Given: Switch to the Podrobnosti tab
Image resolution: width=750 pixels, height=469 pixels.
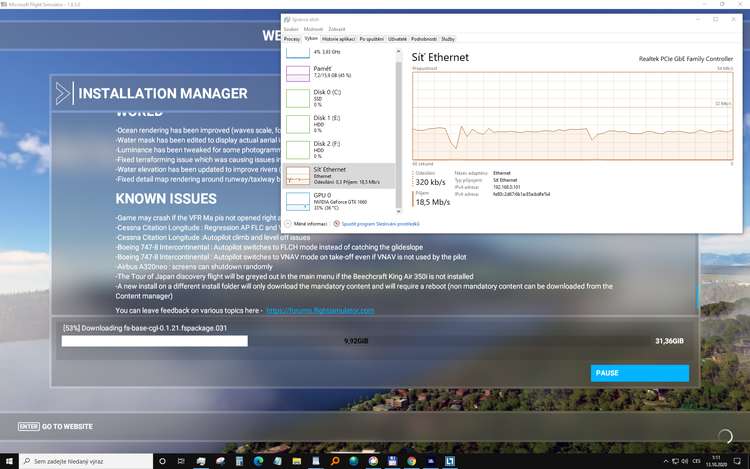Looking at the screenshot, I should coord(424,39).
